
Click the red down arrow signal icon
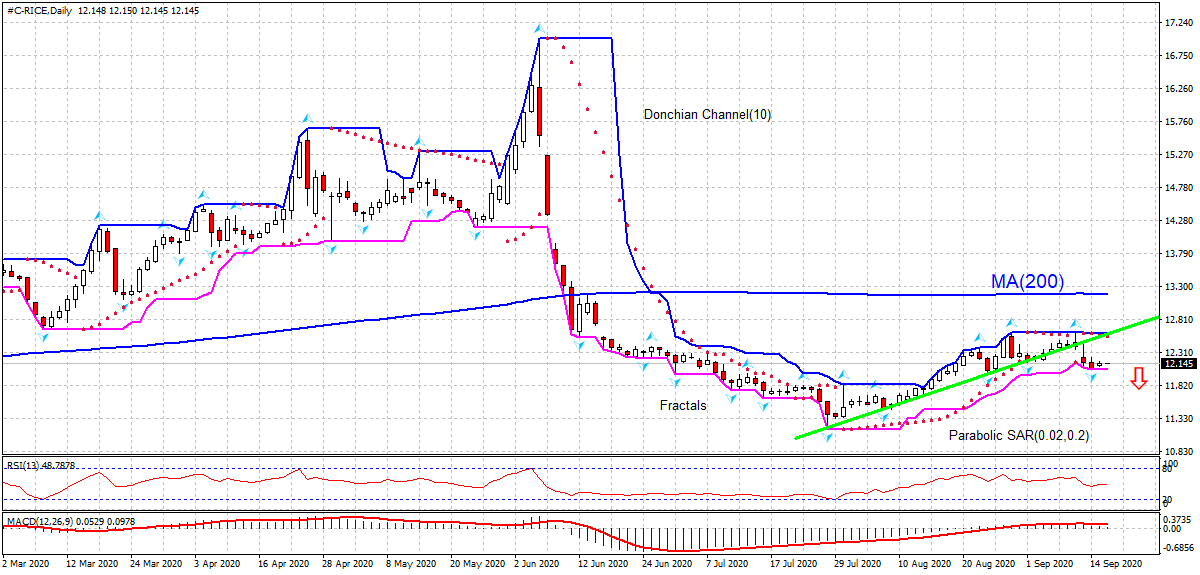click(1138, 378)
